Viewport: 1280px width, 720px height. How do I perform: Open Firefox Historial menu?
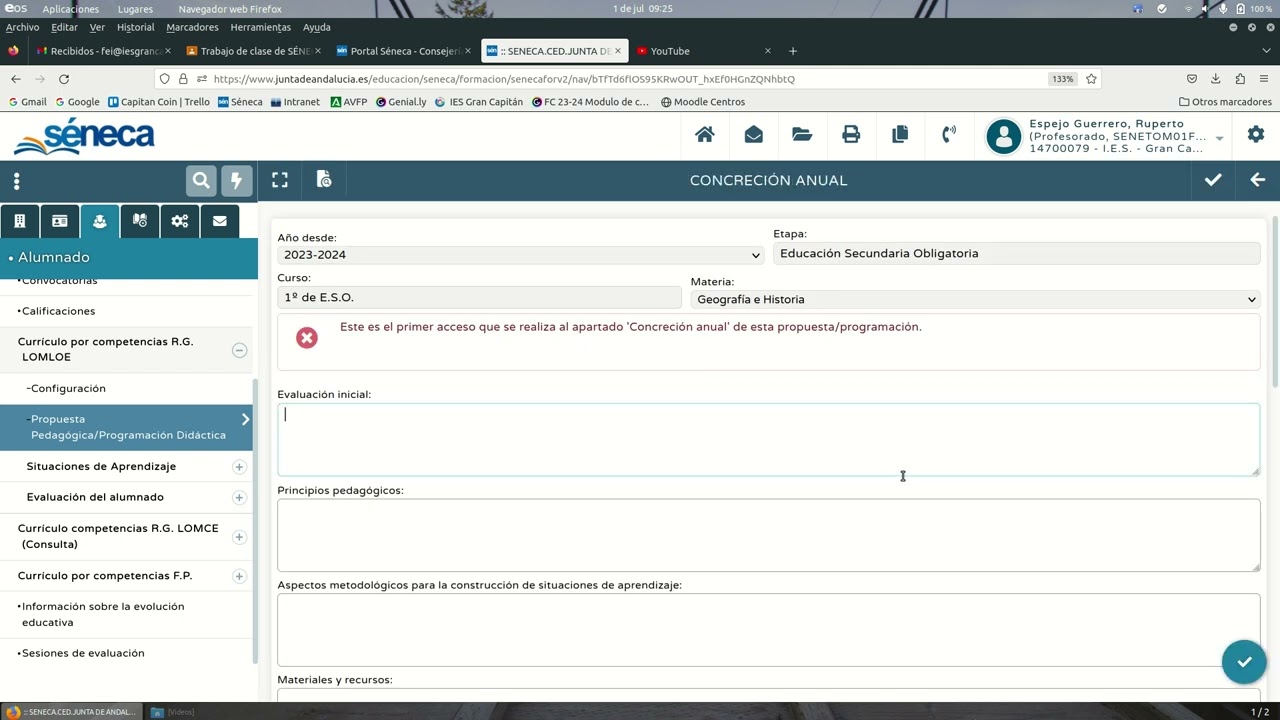click(x=136, y=27)
